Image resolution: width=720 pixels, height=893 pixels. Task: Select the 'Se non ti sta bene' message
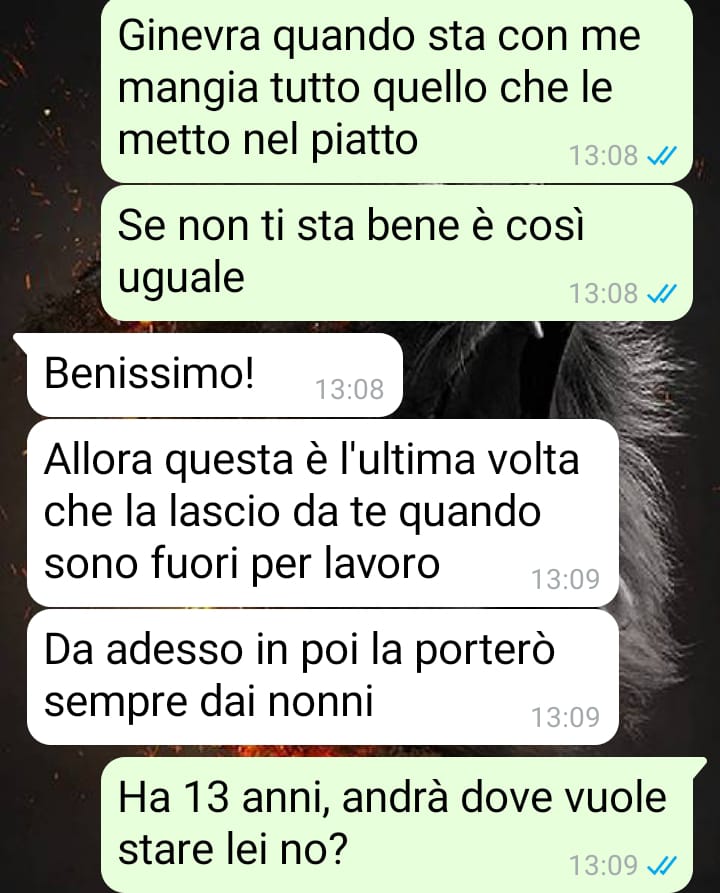tap(396, 252)
